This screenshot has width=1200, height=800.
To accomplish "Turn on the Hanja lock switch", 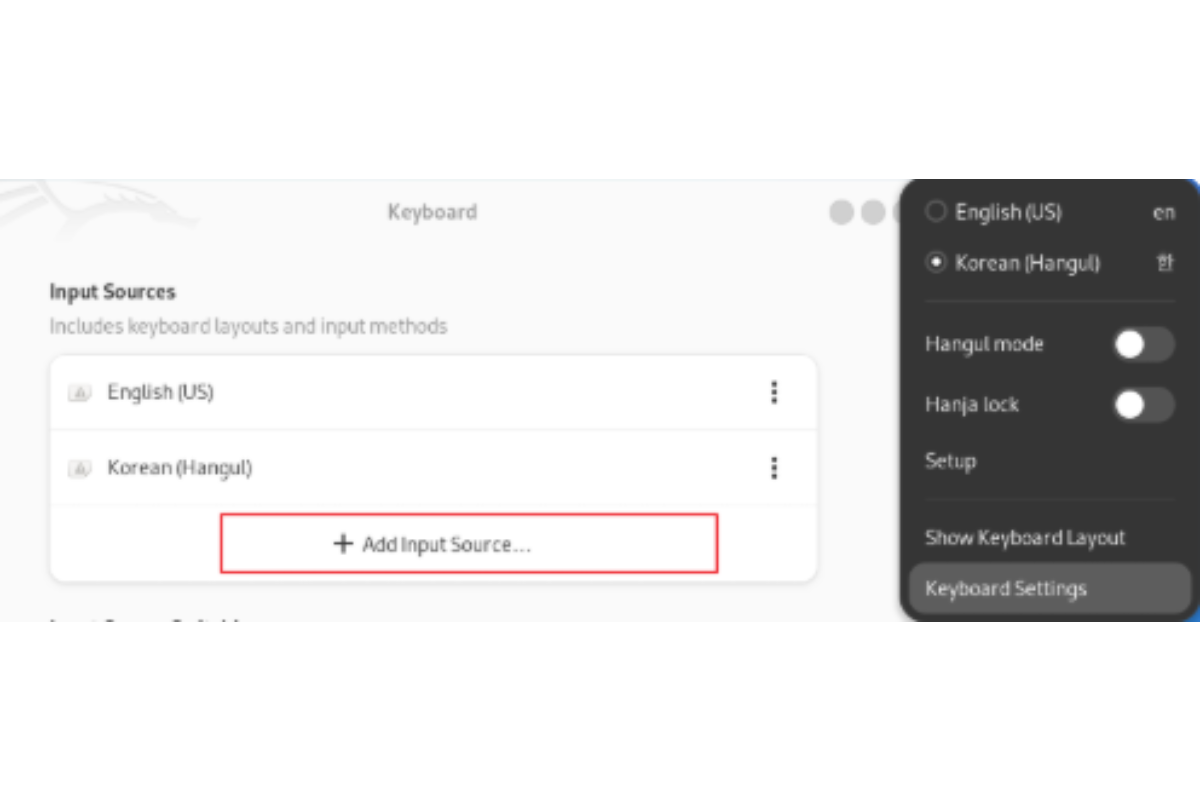I will [1143, 405].
